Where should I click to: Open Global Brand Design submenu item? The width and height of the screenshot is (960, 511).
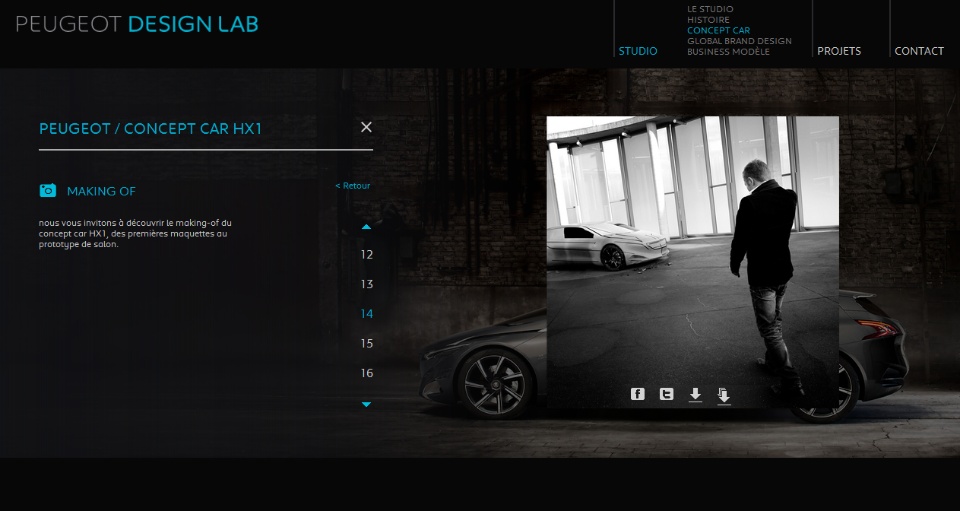pyautogui.click(x=739, y=41)
